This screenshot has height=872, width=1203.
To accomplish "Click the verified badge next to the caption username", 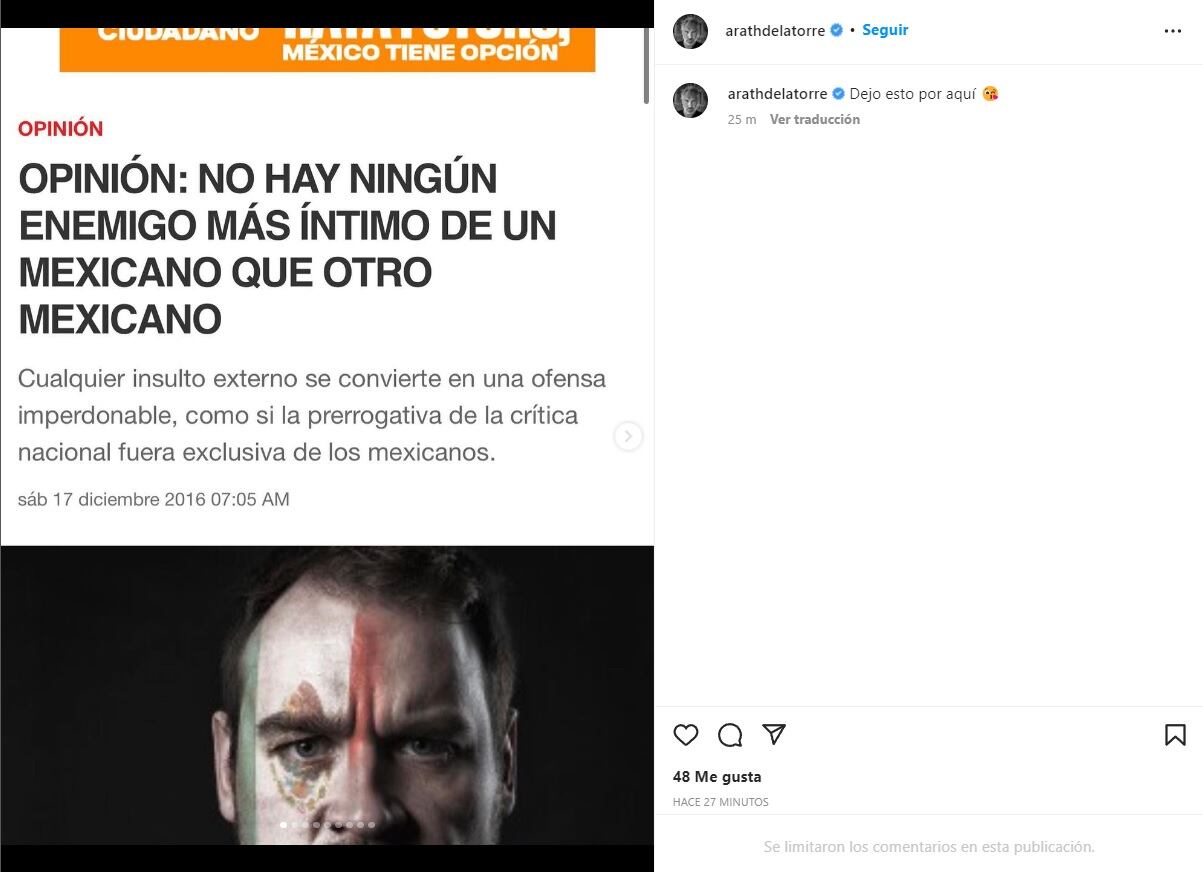I will click(x=838, y=94).
